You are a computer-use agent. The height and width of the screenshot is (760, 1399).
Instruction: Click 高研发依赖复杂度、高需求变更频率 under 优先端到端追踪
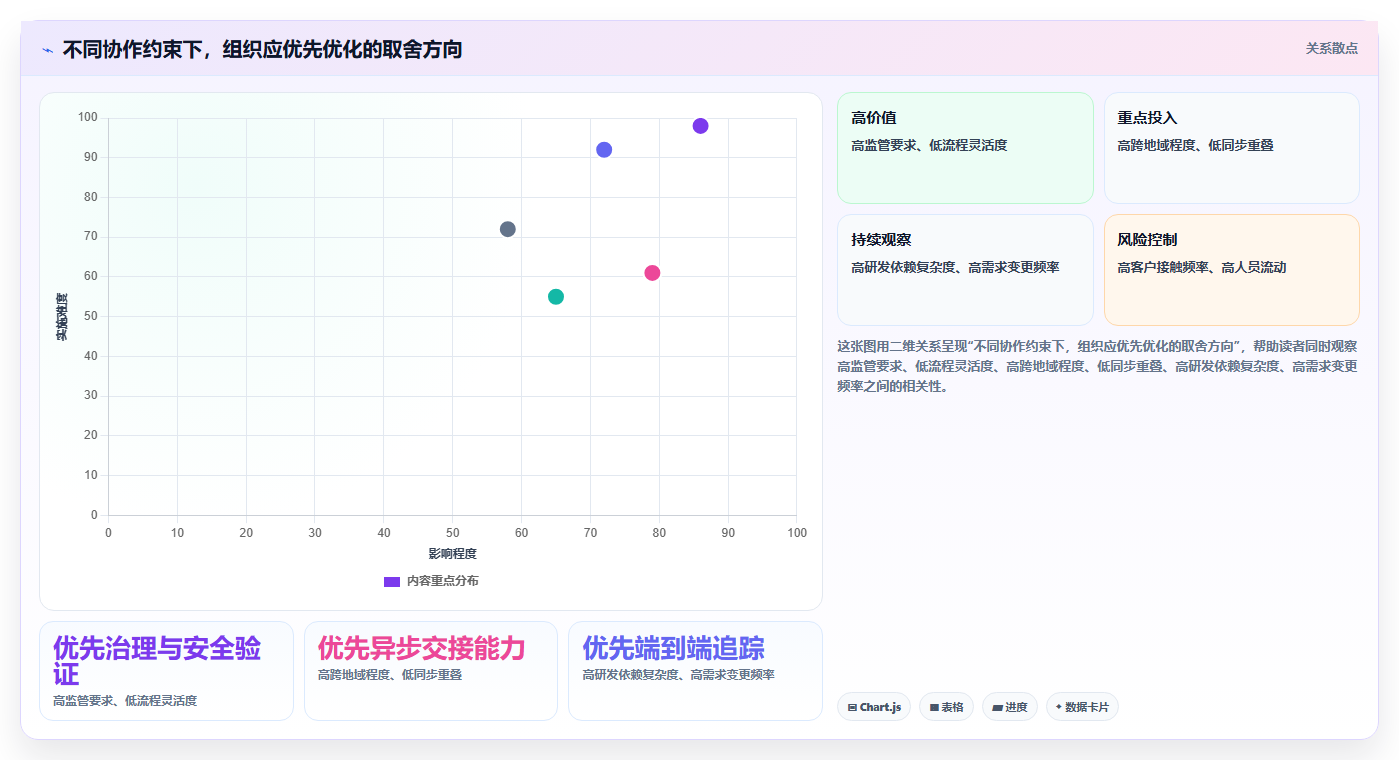pyautogui.click(x=679, y=675)
